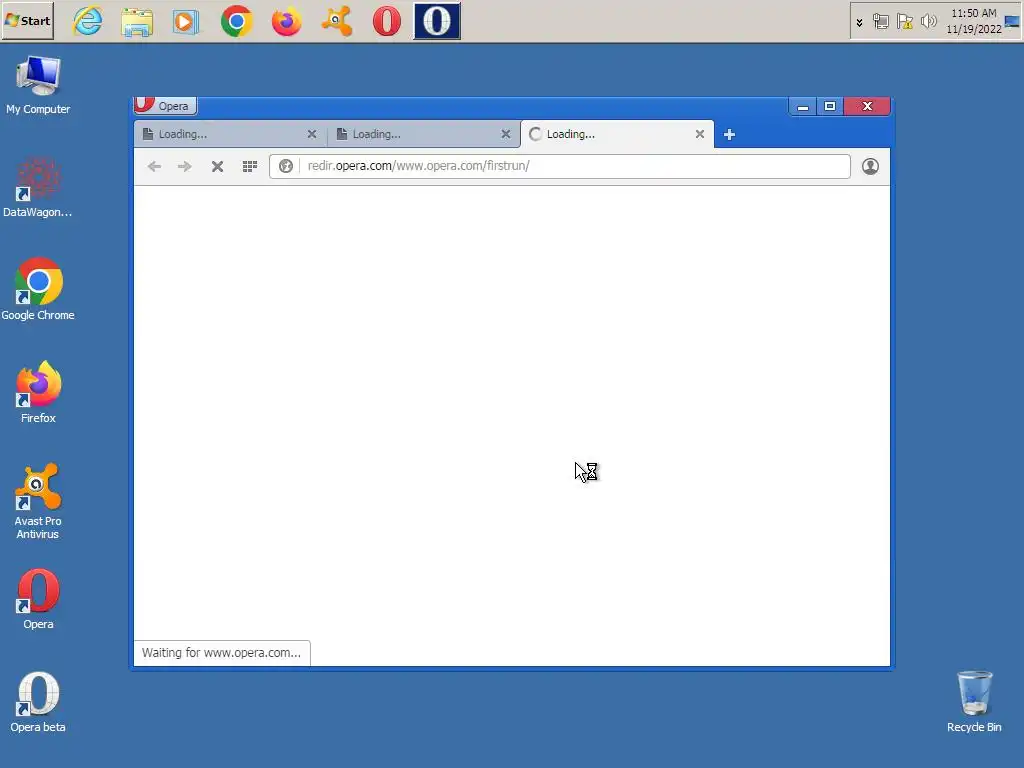Minimize the Opera window
Viewport: 1024px width, 768px height.
click(x=803, y=106)
